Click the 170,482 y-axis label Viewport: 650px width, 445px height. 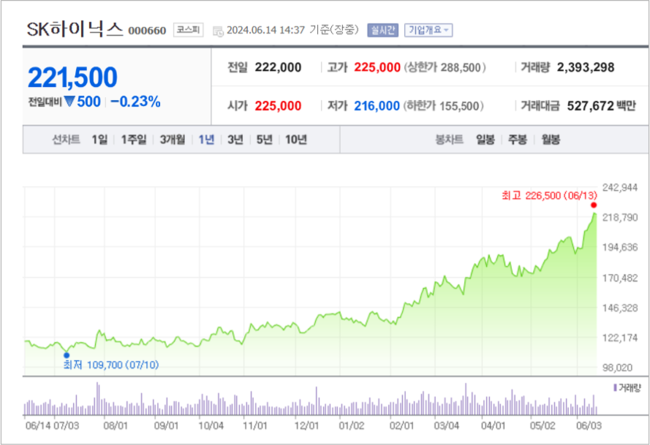coord(620,278)
